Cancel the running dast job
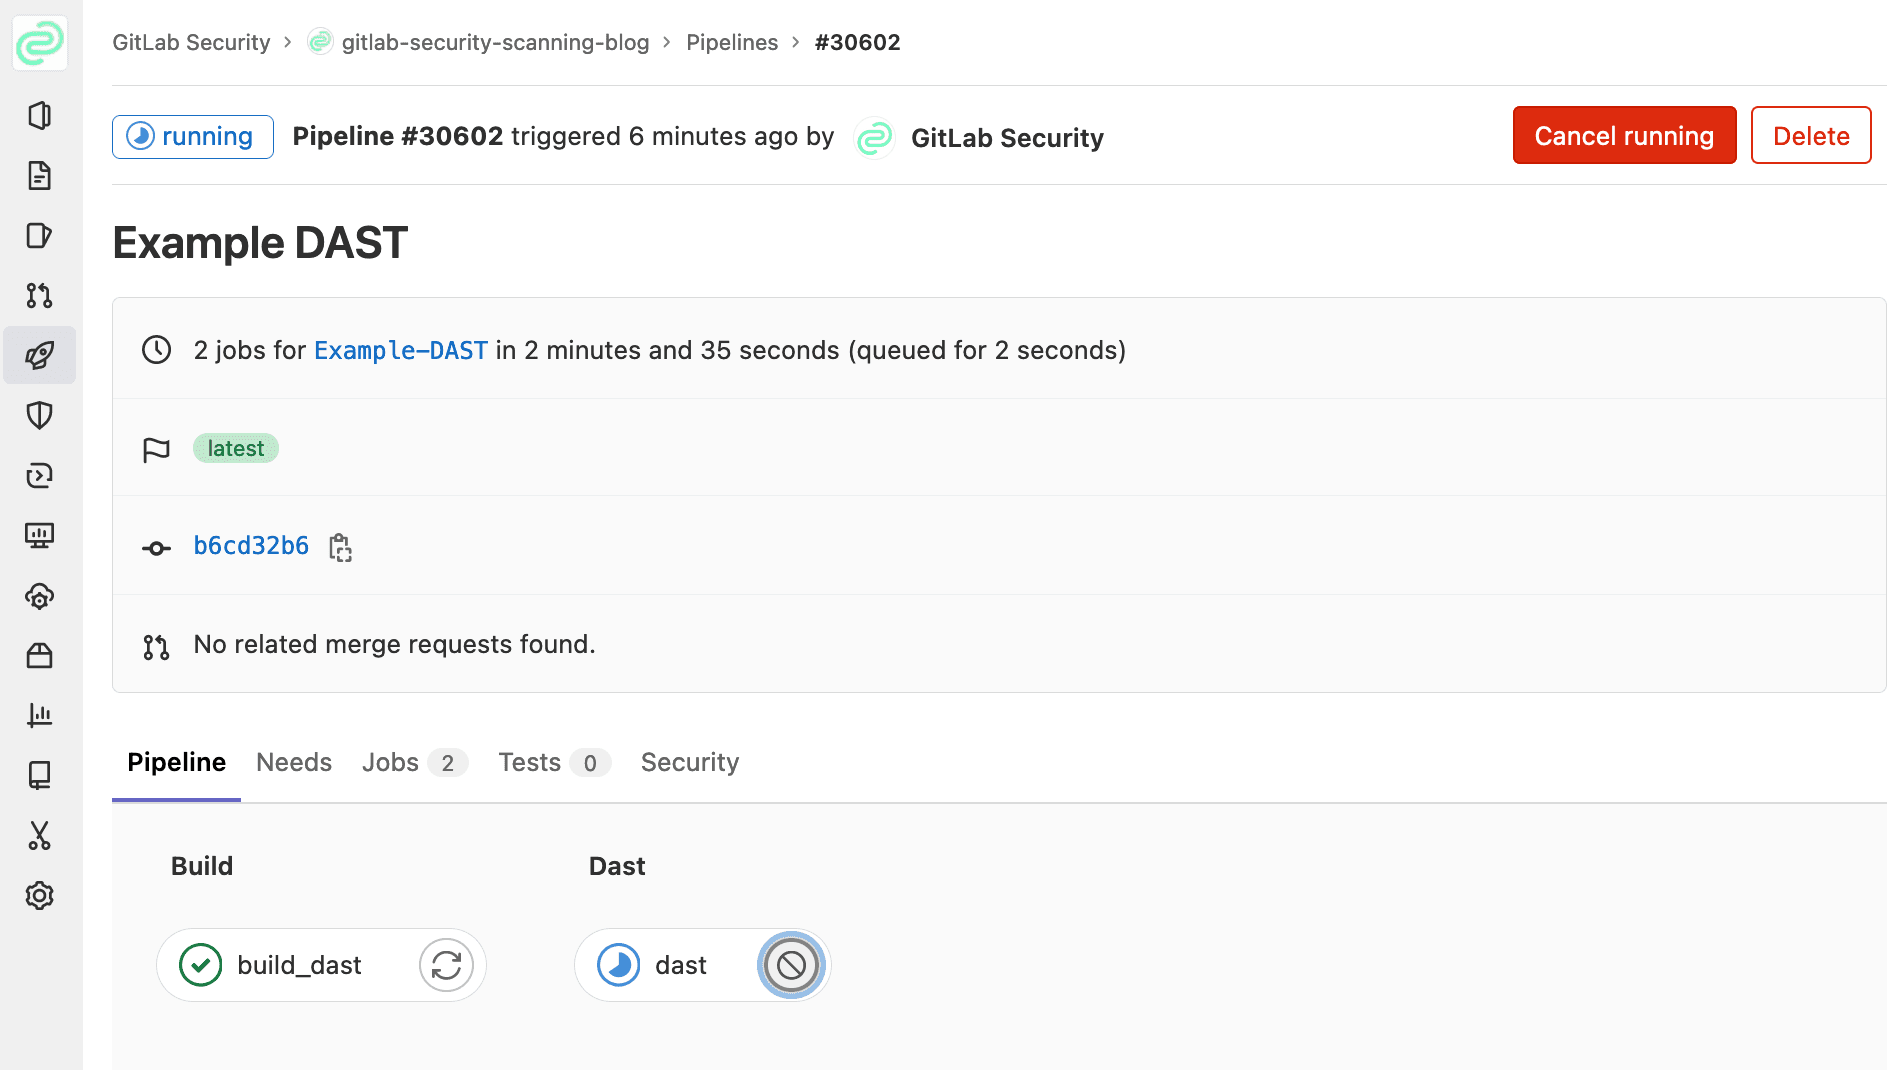Viewport: 1904px width, 1070px height. [x=791, y=965]
